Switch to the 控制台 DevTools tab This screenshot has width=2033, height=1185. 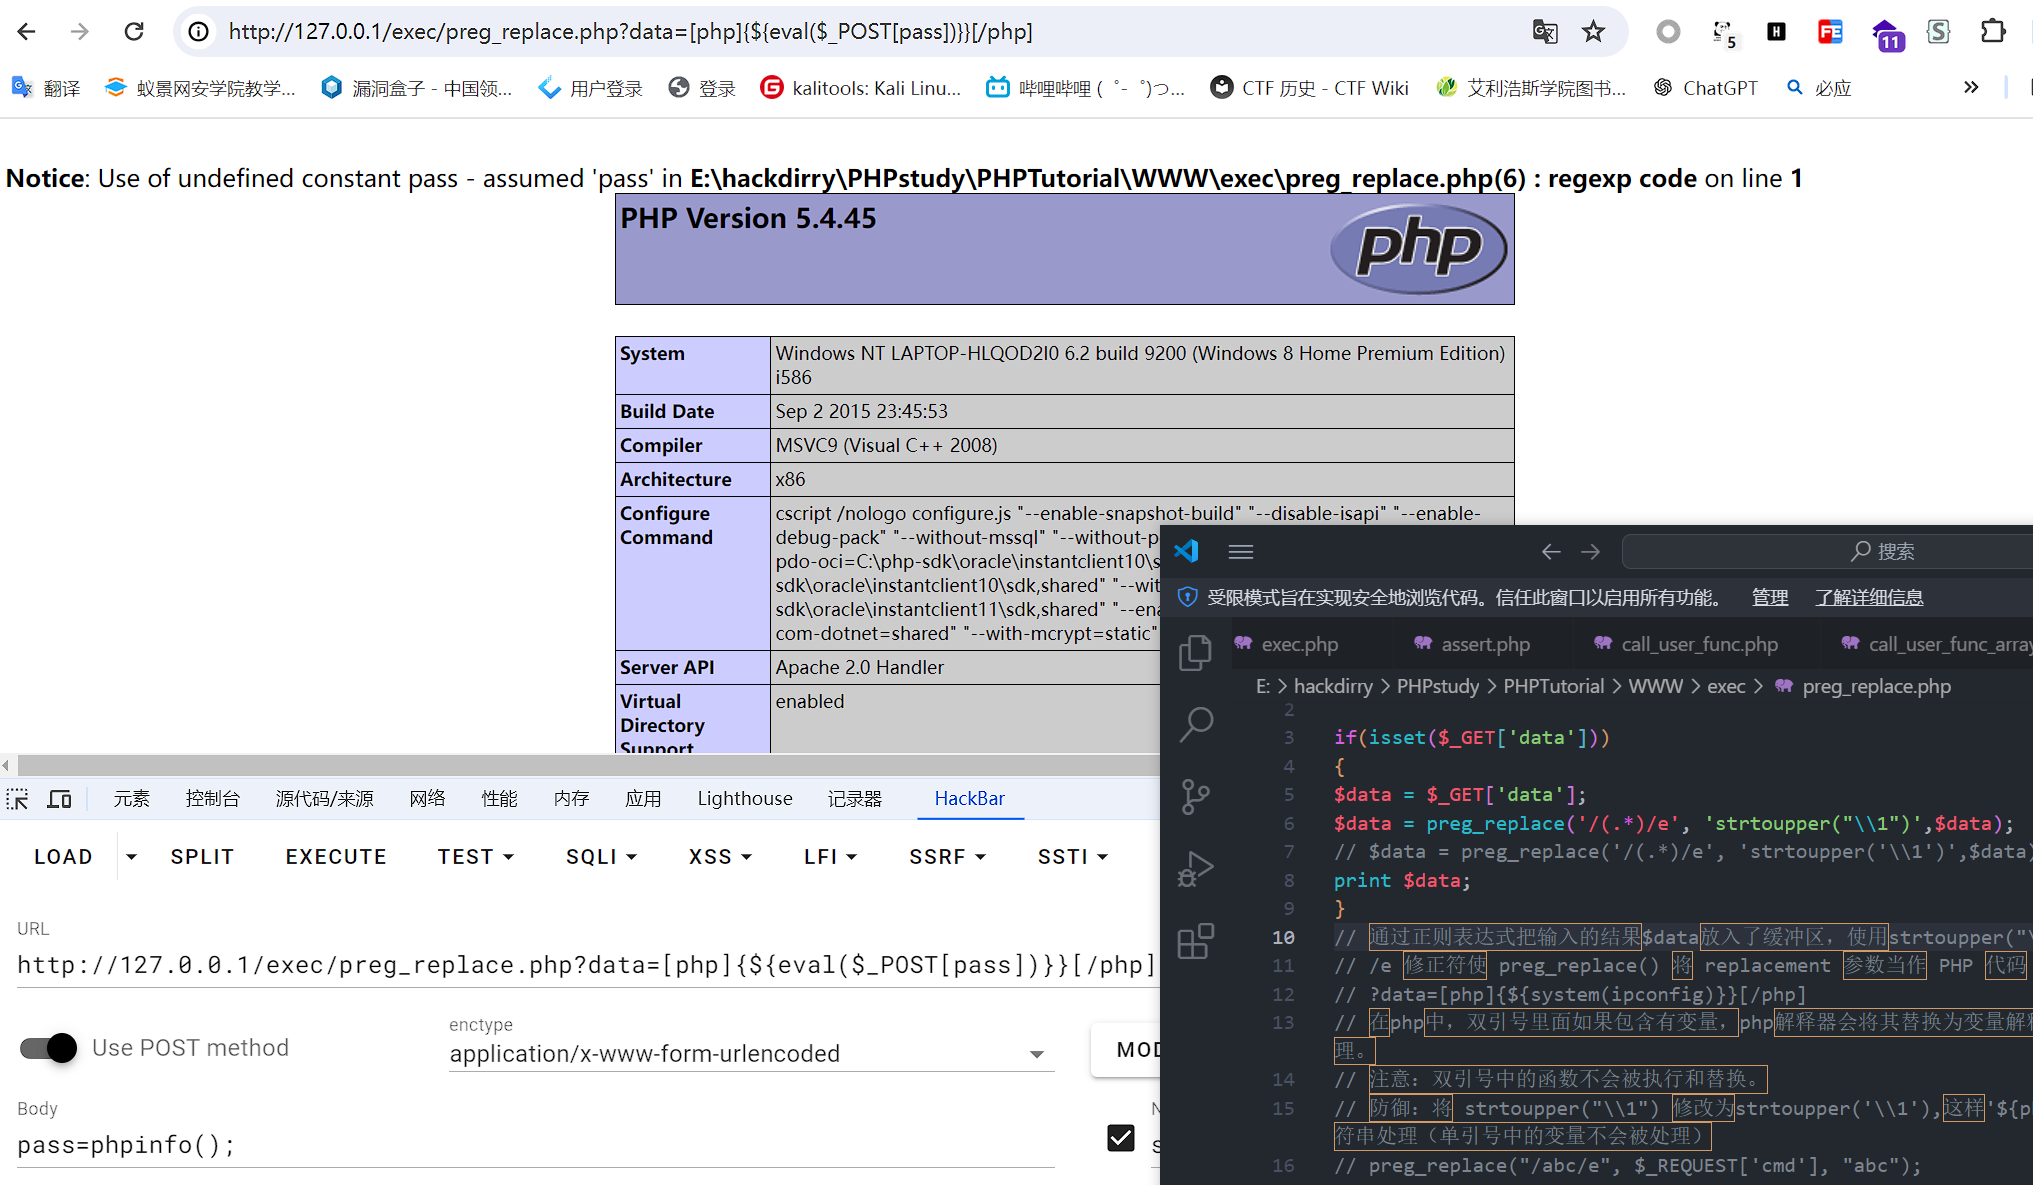213,798
